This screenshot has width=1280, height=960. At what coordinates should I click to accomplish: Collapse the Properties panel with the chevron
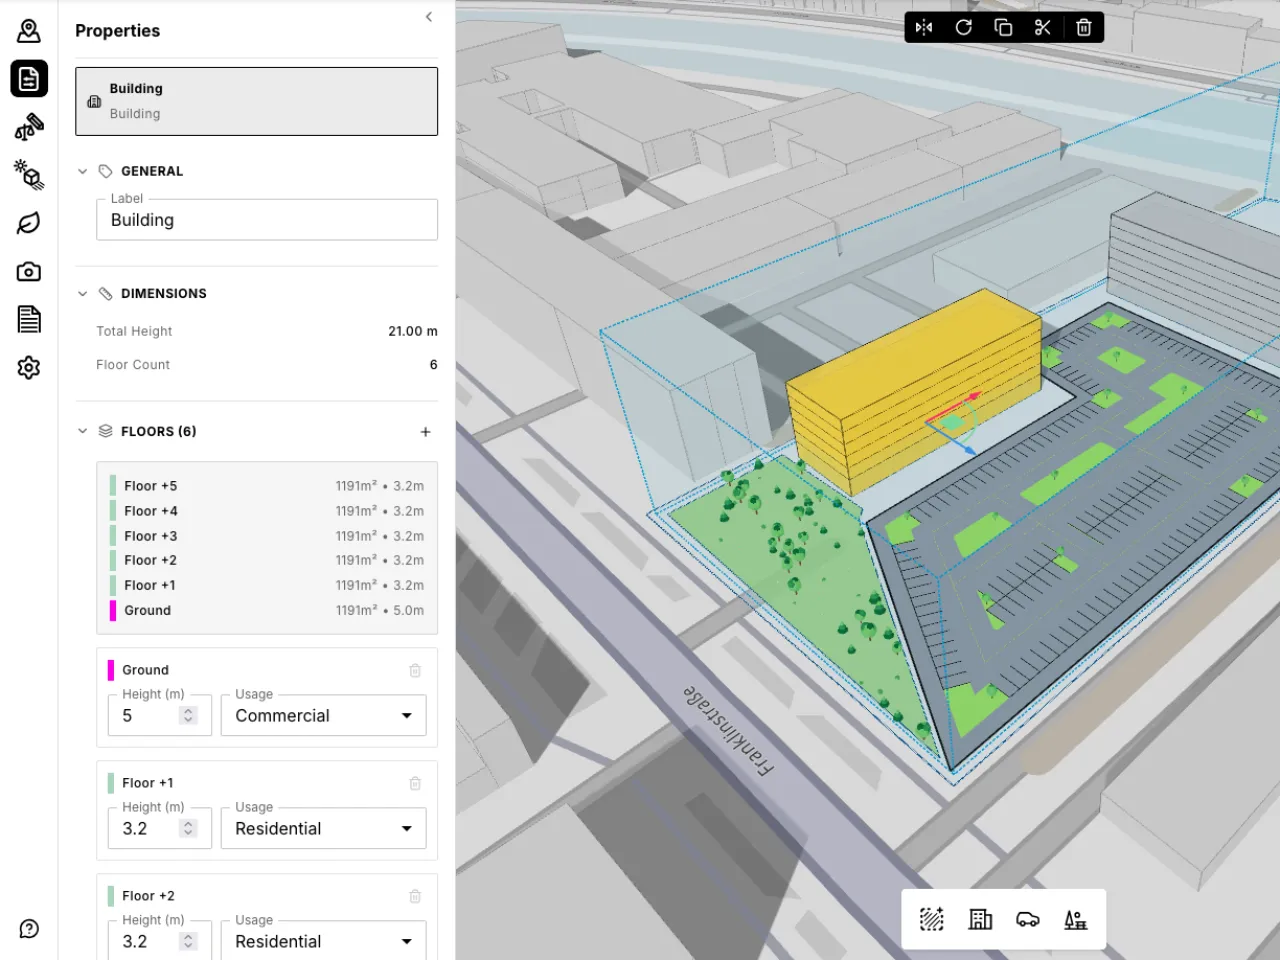point(429,17)
